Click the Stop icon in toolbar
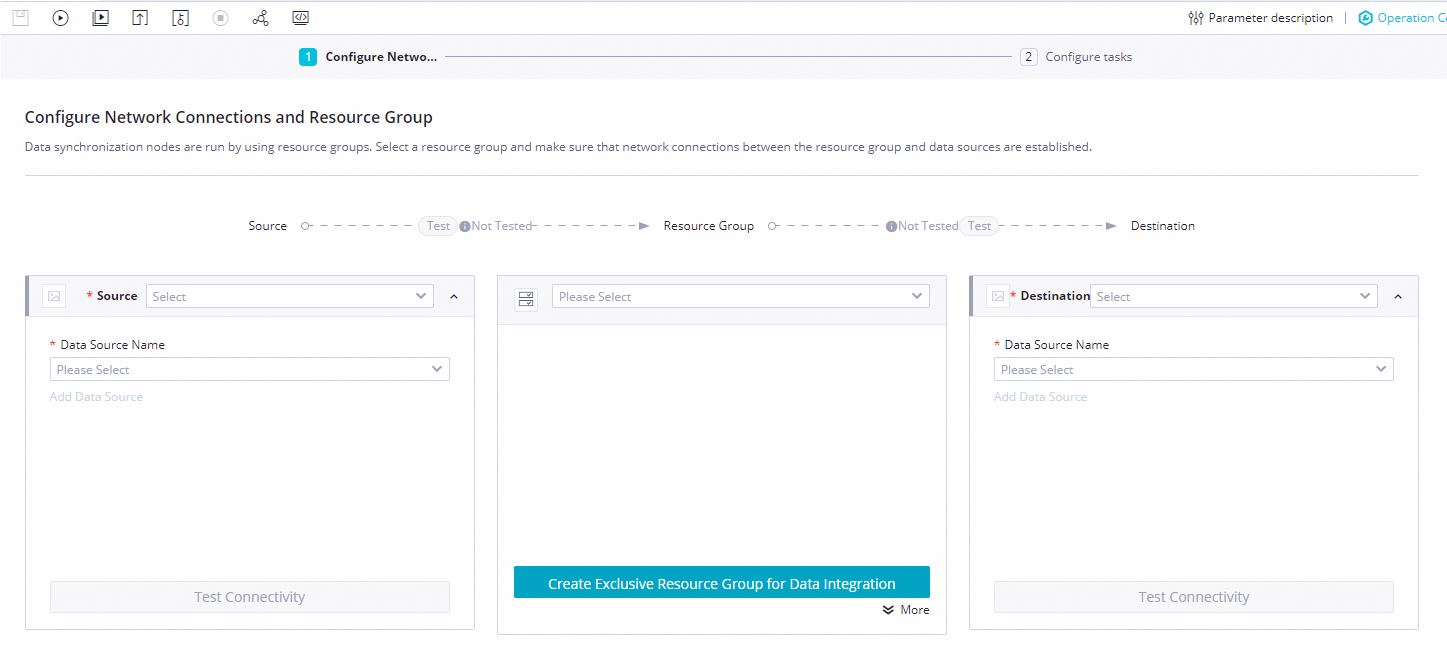The width and height of the screenshot is (1447, 670). click(220, 17)
